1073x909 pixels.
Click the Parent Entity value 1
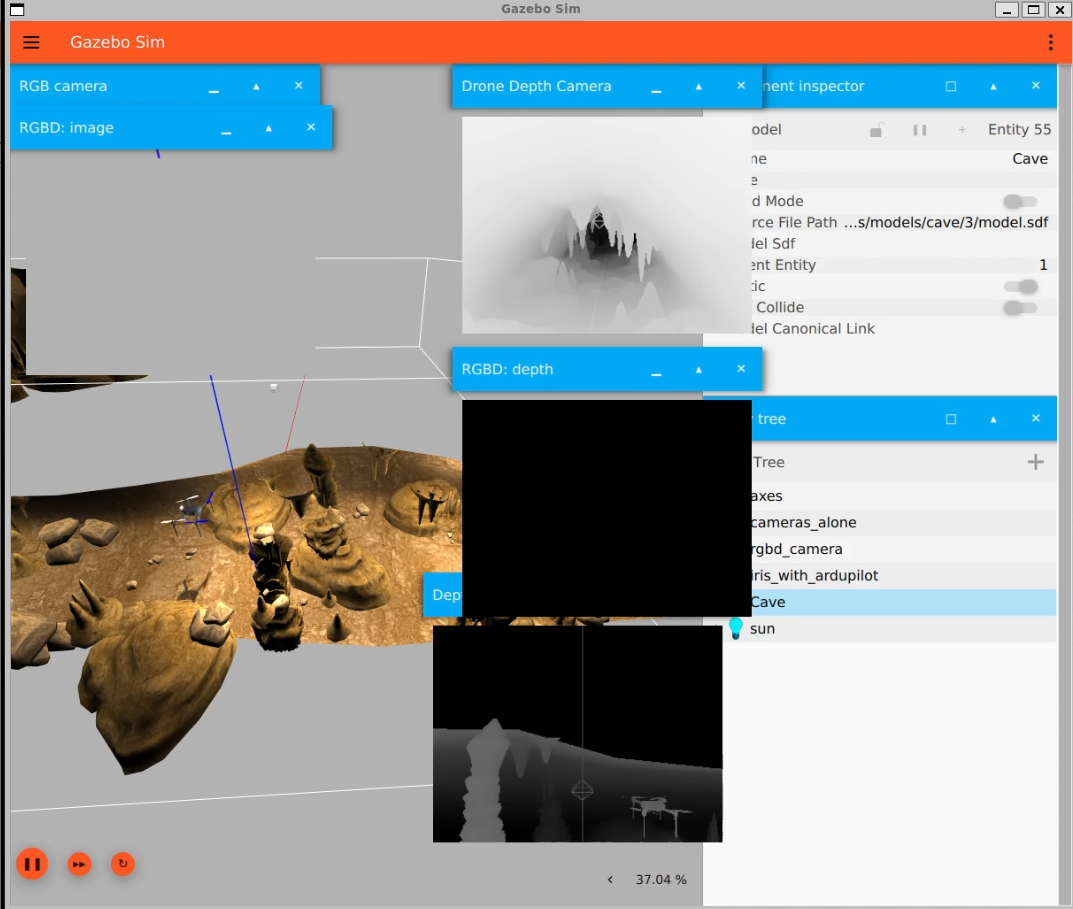pyautogui.click(x=1043, y=265)
